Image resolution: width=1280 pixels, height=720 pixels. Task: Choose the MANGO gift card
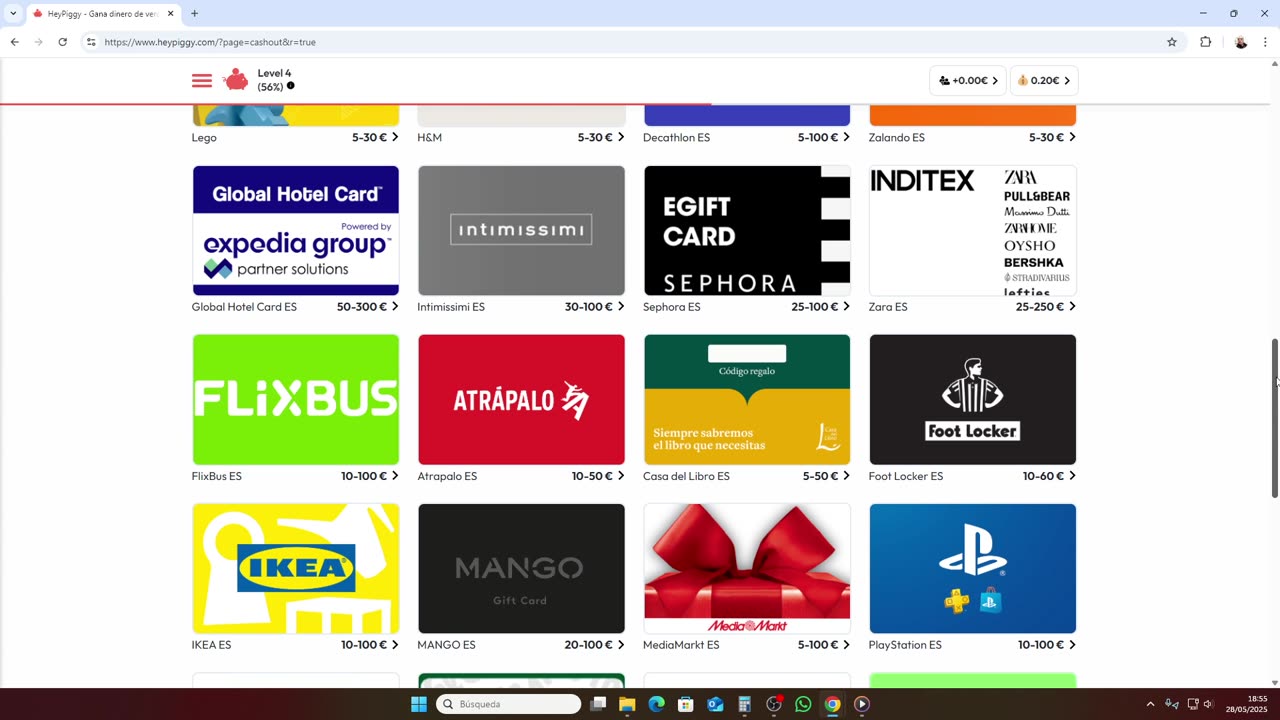(x=521, y=568)
